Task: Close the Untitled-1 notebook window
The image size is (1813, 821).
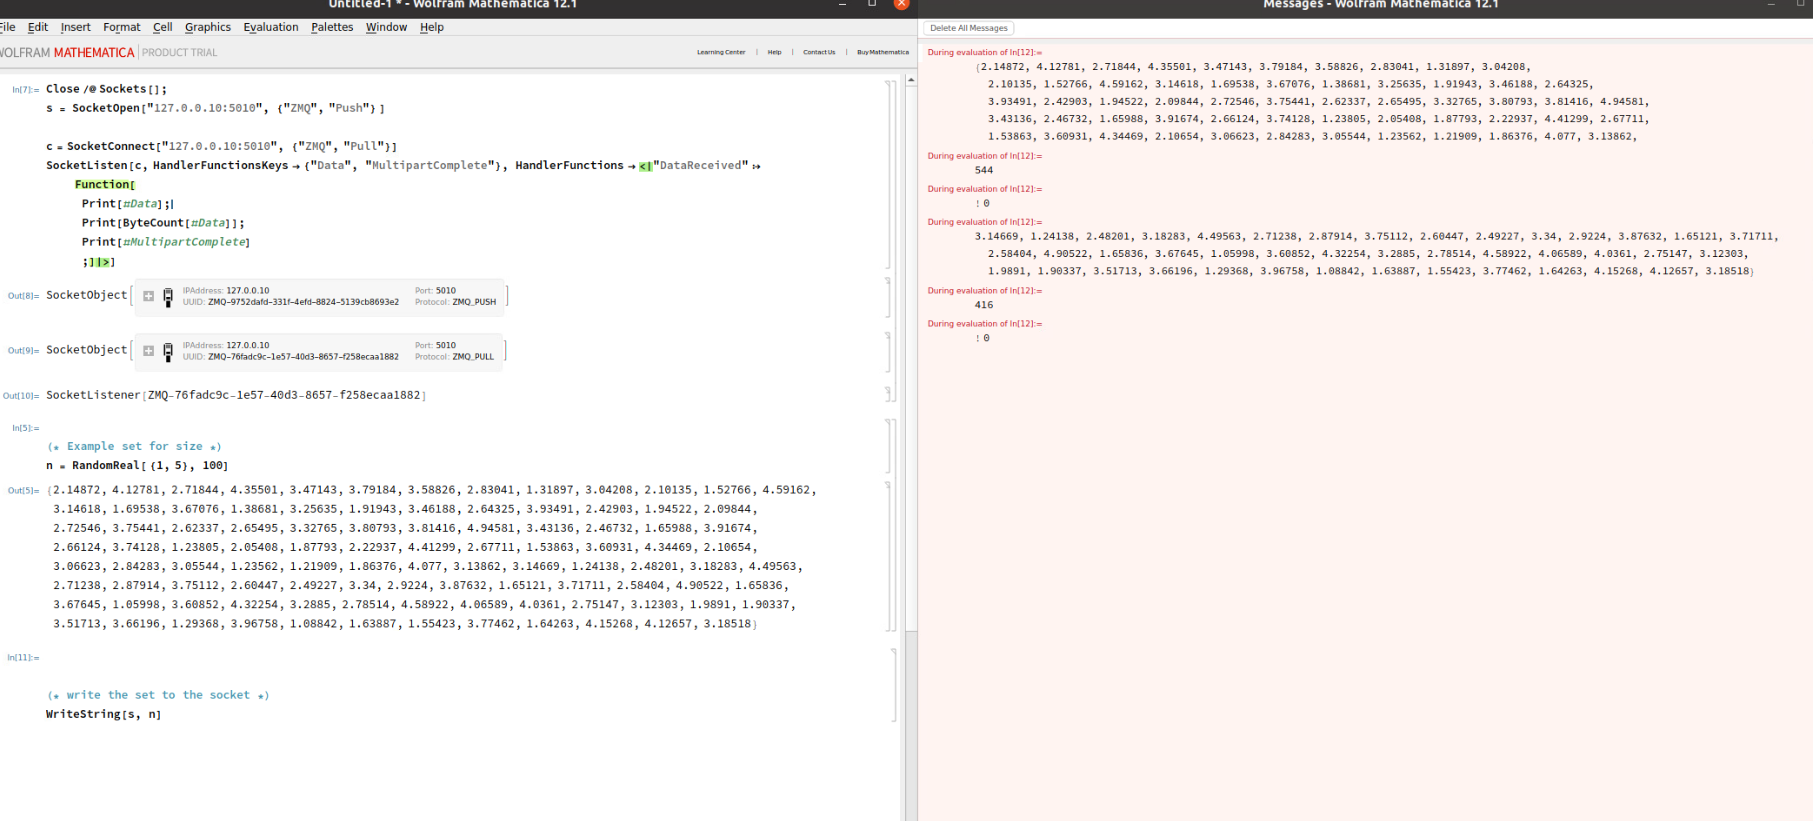Action: (901, 4)
